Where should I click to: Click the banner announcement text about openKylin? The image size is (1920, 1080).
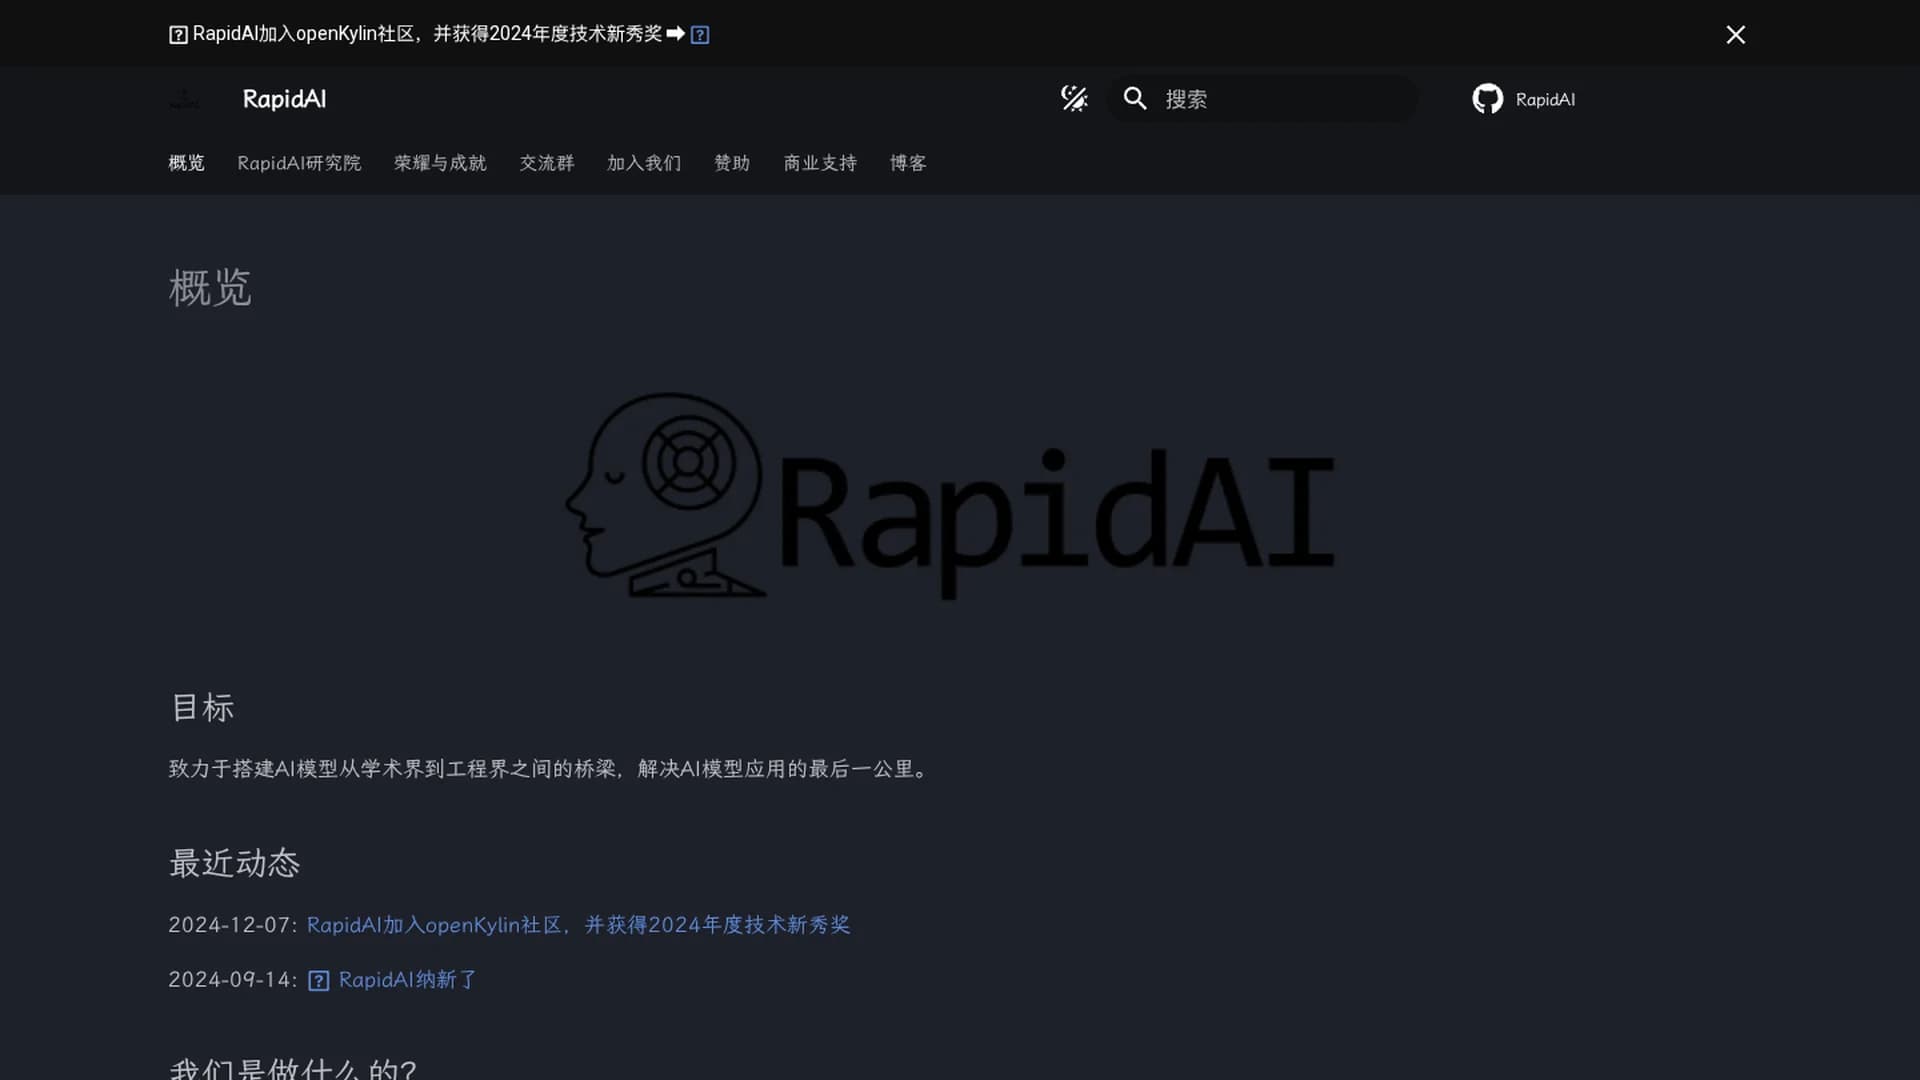pos(427,34)
